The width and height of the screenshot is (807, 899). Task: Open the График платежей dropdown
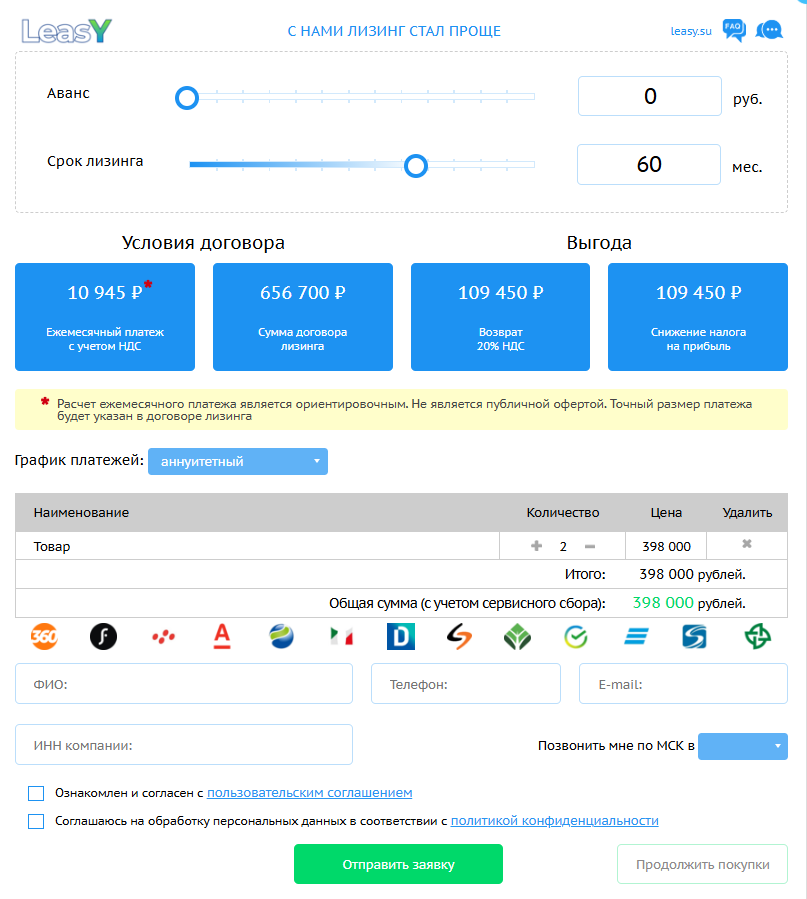[x=238, y=461]
